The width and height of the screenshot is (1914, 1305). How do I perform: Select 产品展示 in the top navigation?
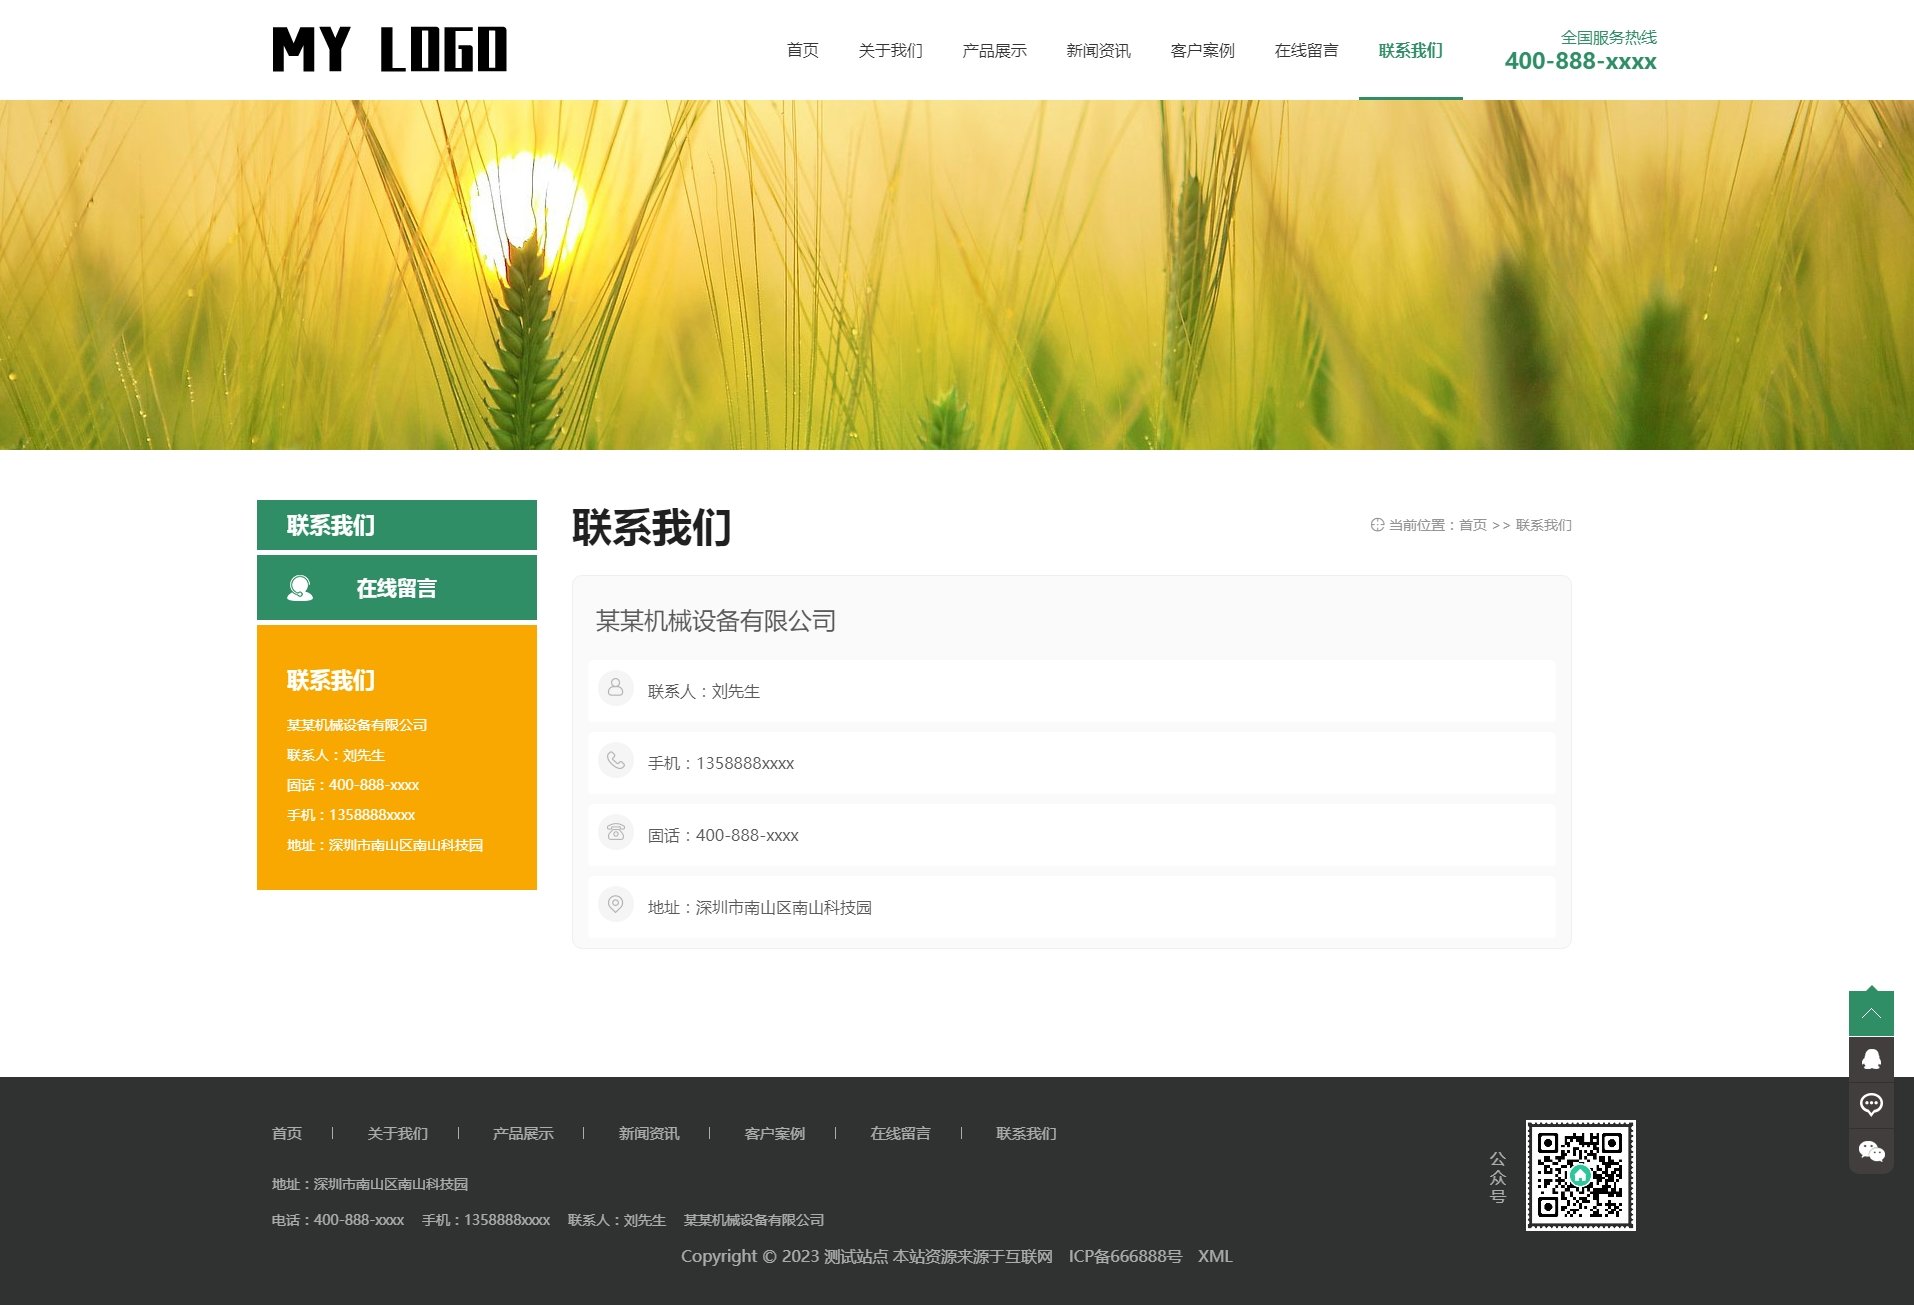[x=993, y=51]
